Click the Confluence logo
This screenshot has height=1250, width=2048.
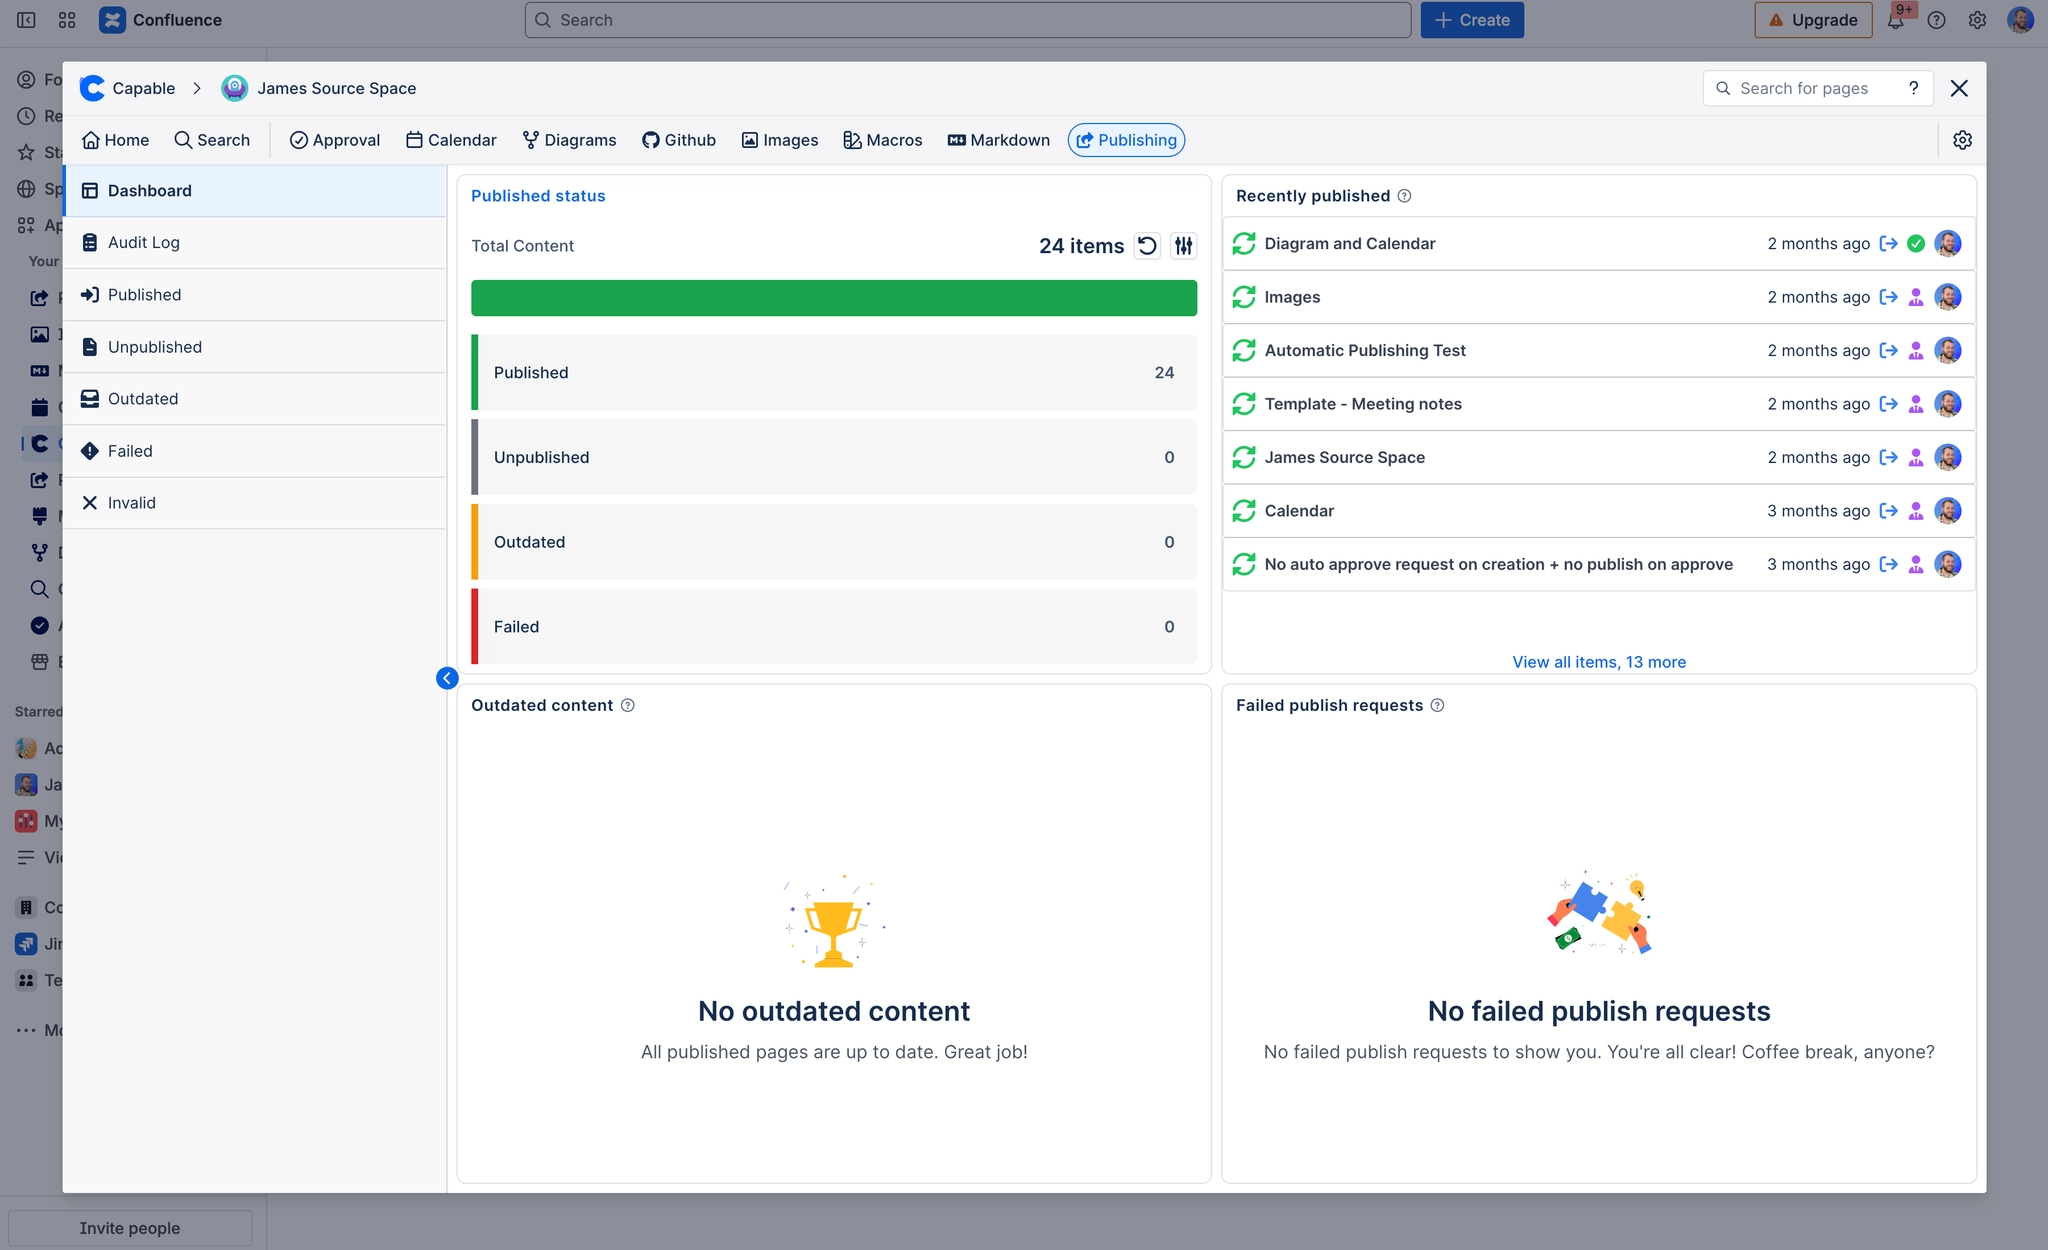point(112,20)
